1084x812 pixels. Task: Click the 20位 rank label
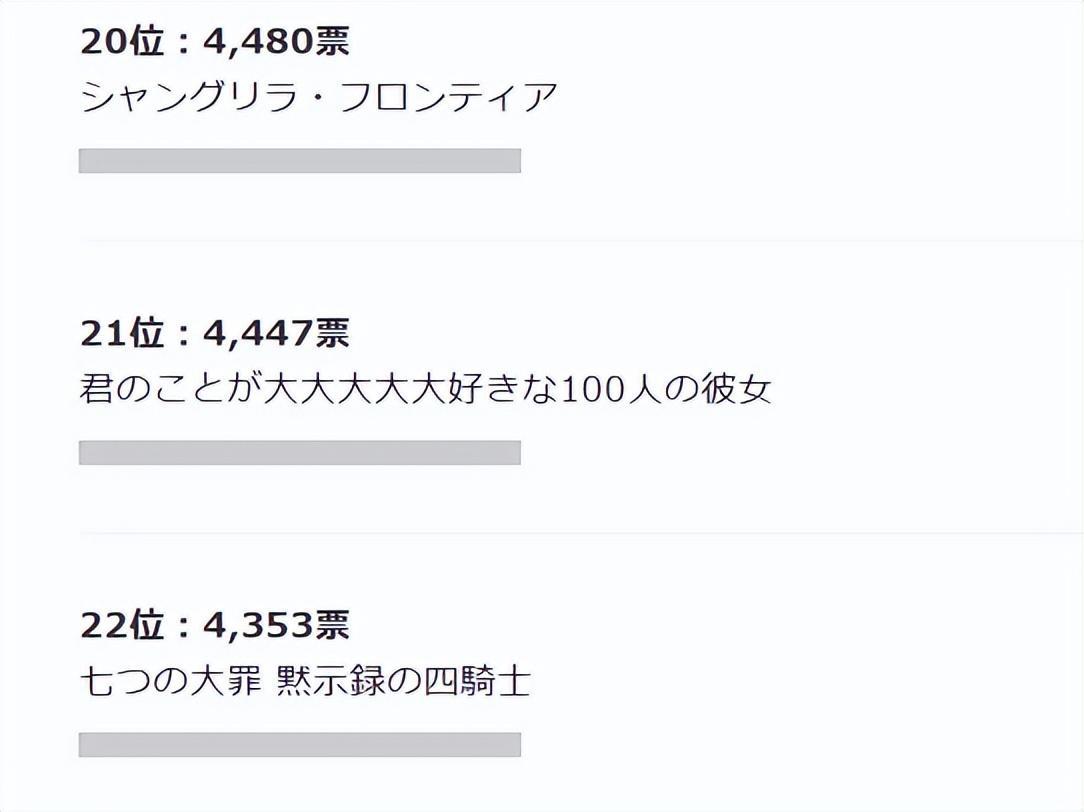coord(121,41)
